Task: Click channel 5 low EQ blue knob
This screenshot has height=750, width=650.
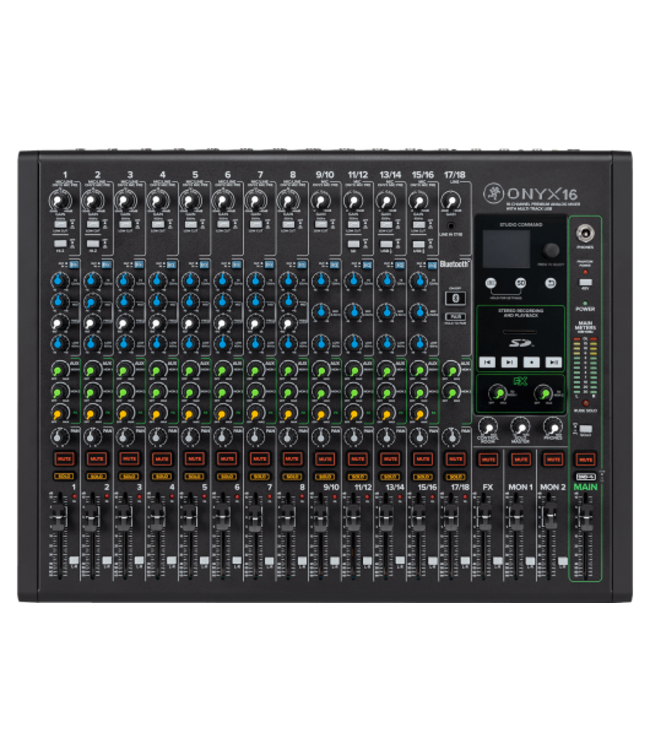Action: (190, 343)
